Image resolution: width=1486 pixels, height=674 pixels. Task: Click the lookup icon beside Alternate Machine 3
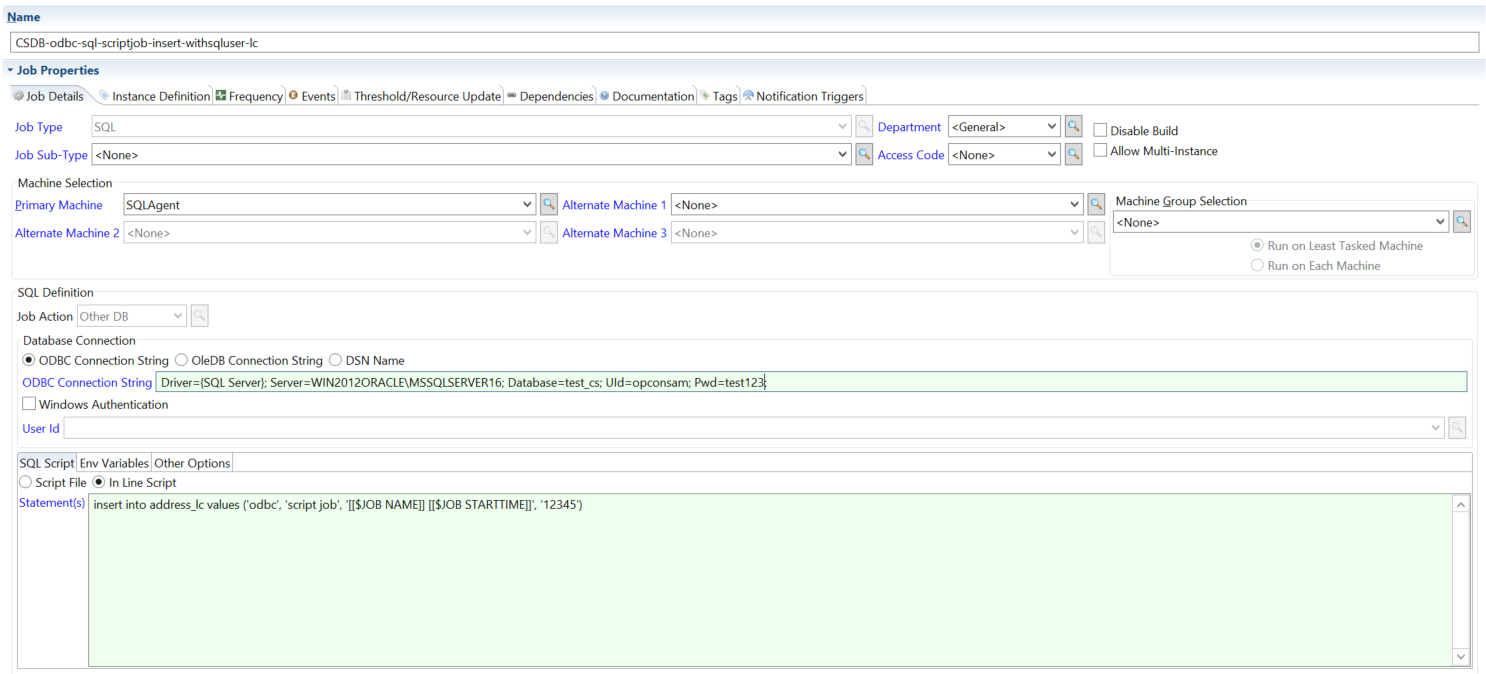[1096, 233]
